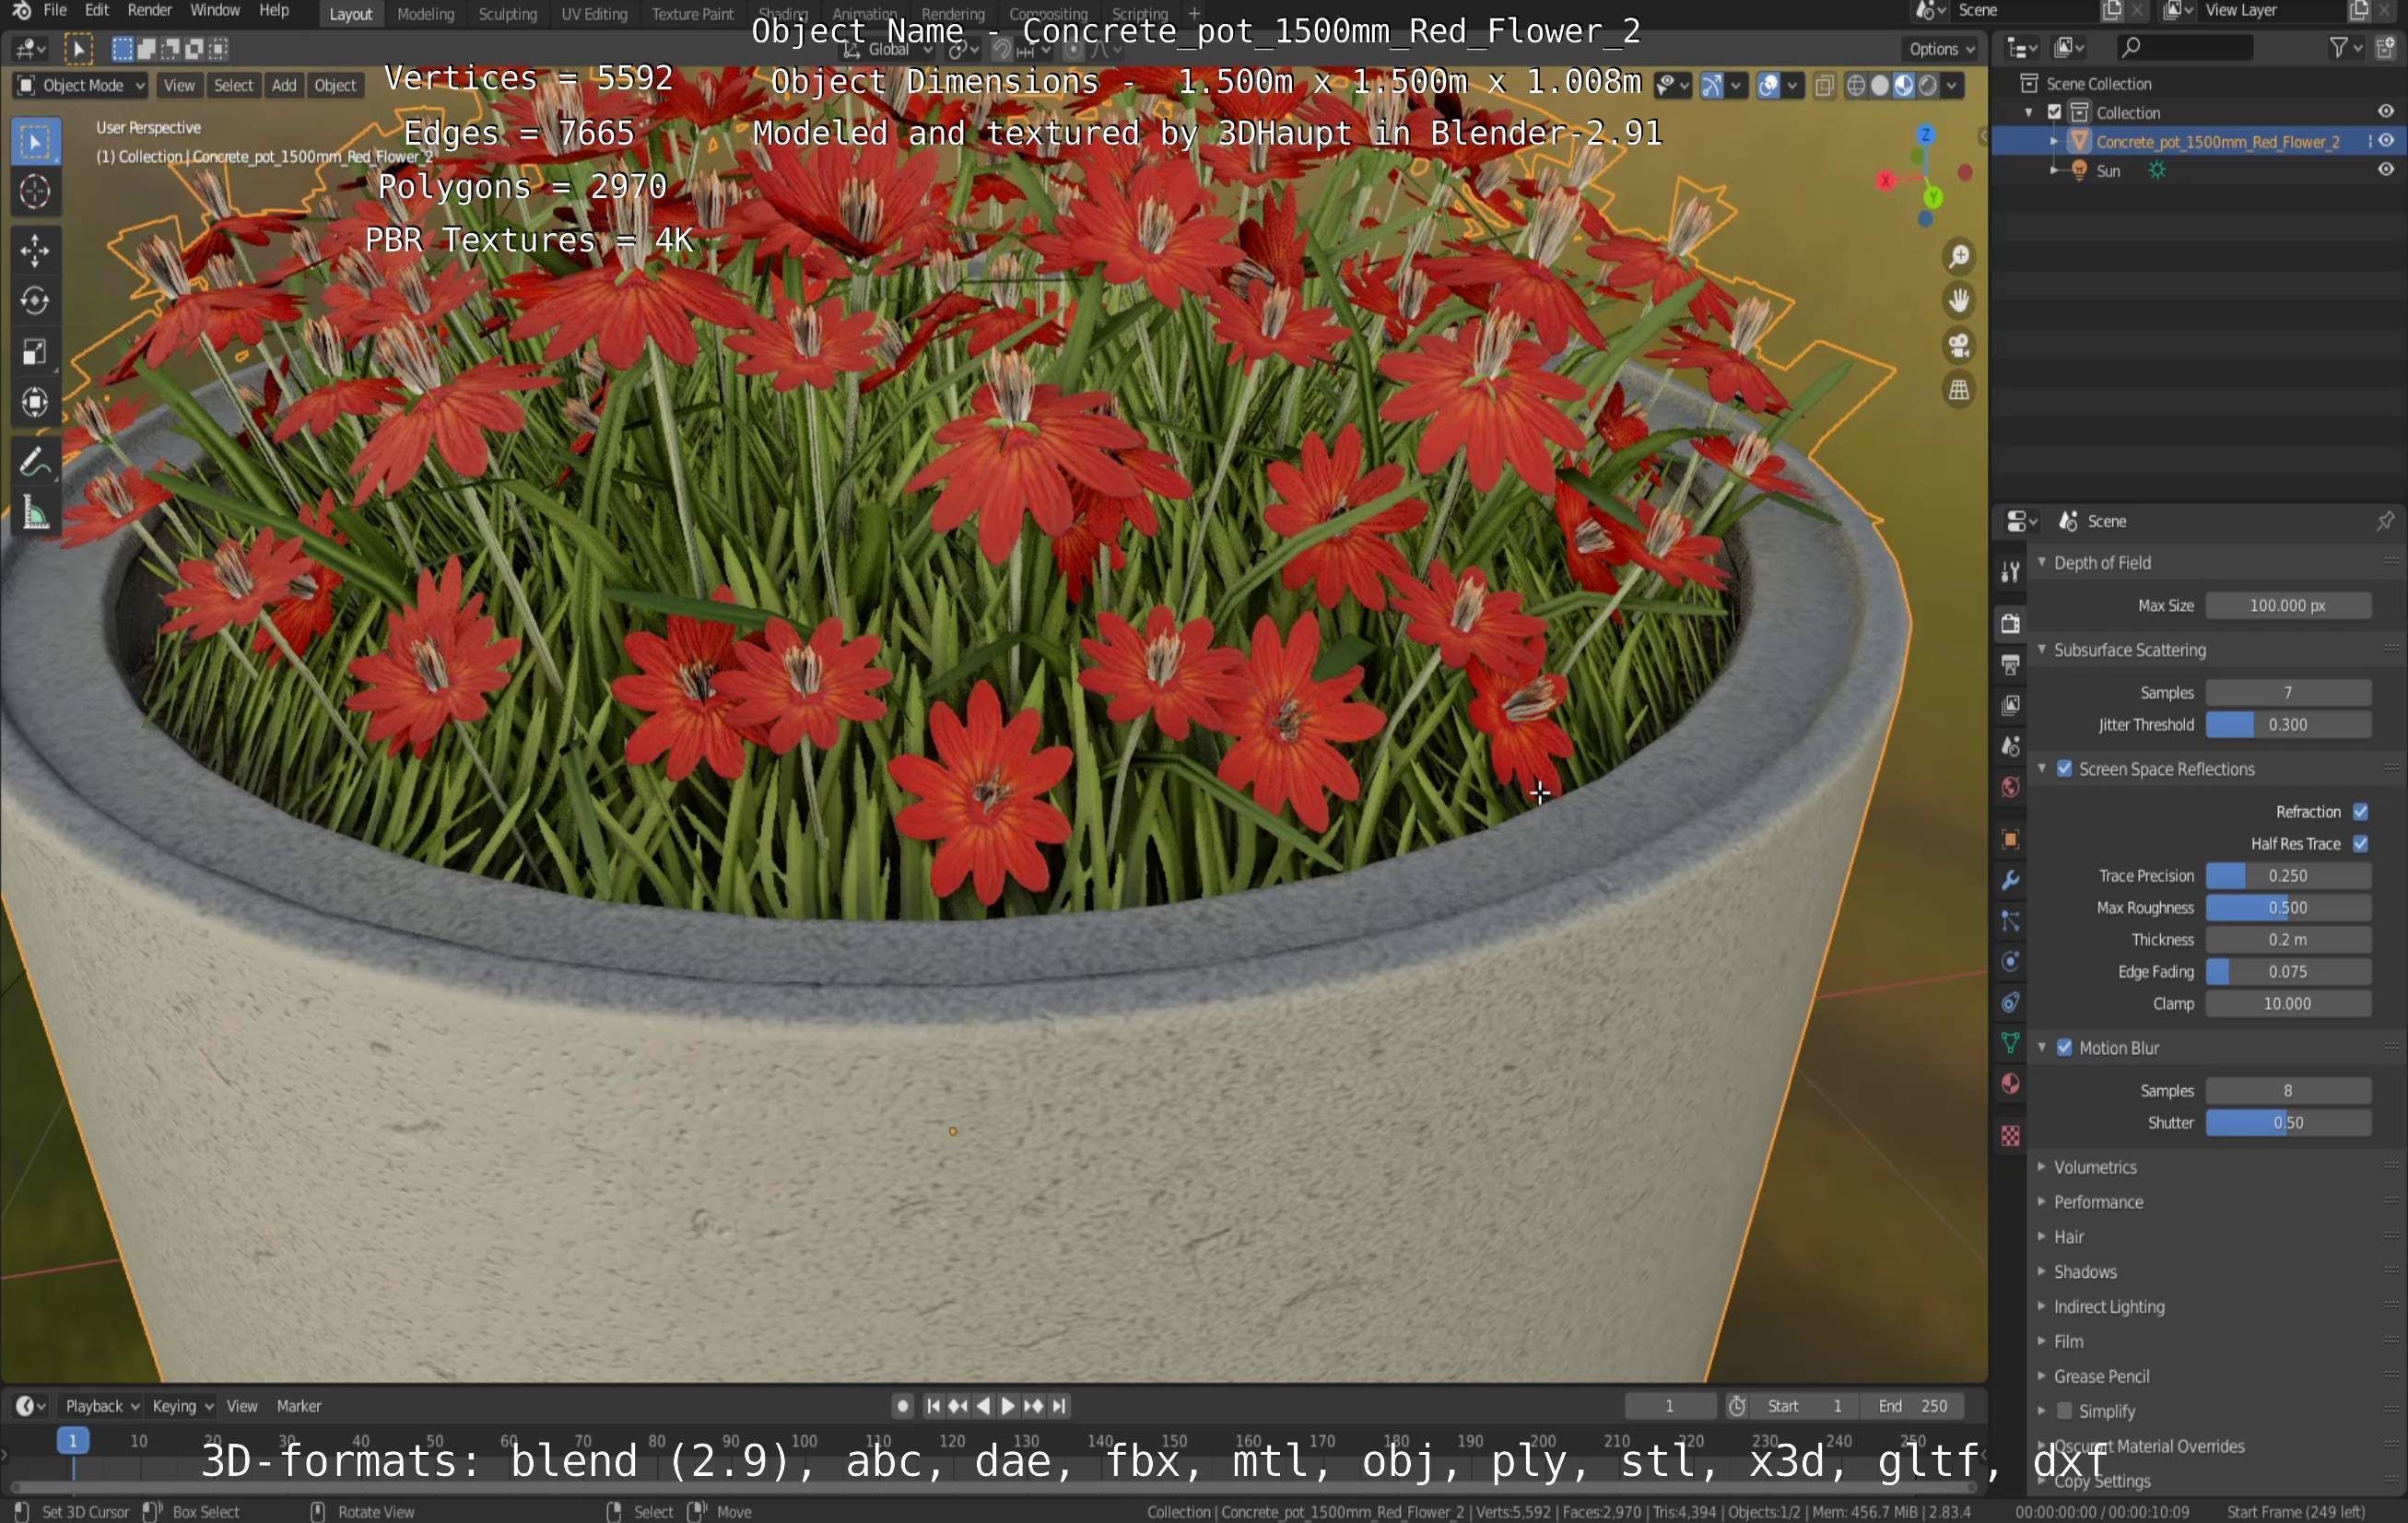Viewport: 2408px width, 1523px height.
Task: Open the Playback dropdown in timeline
Action: click(x=102, y=1406)
